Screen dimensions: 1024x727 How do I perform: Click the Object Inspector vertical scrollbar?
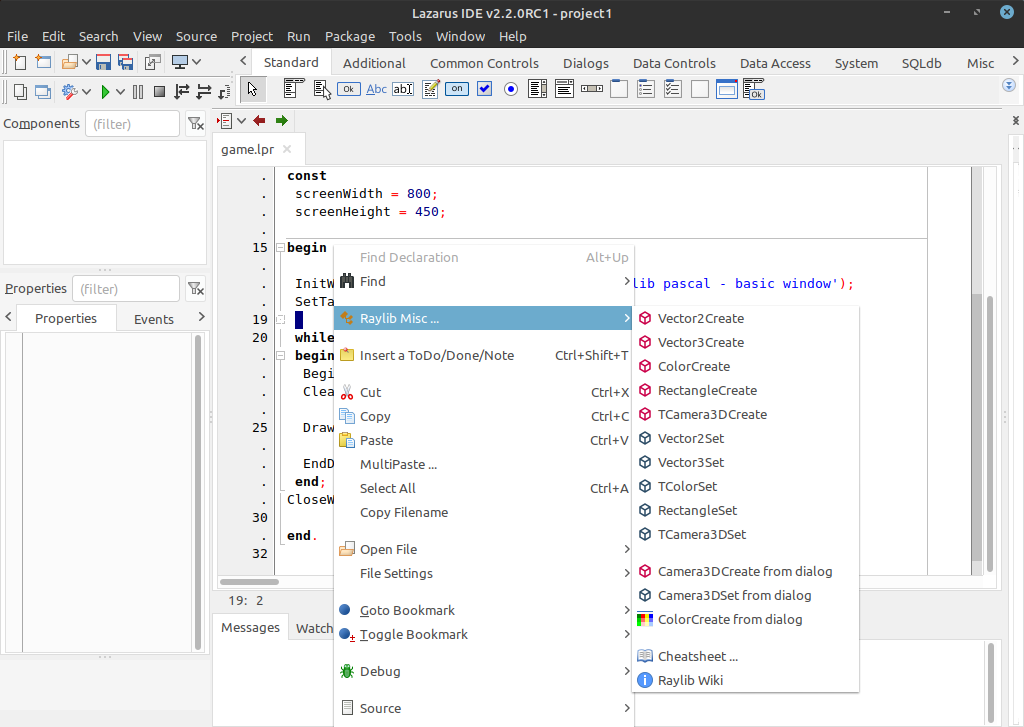[198, 492]
